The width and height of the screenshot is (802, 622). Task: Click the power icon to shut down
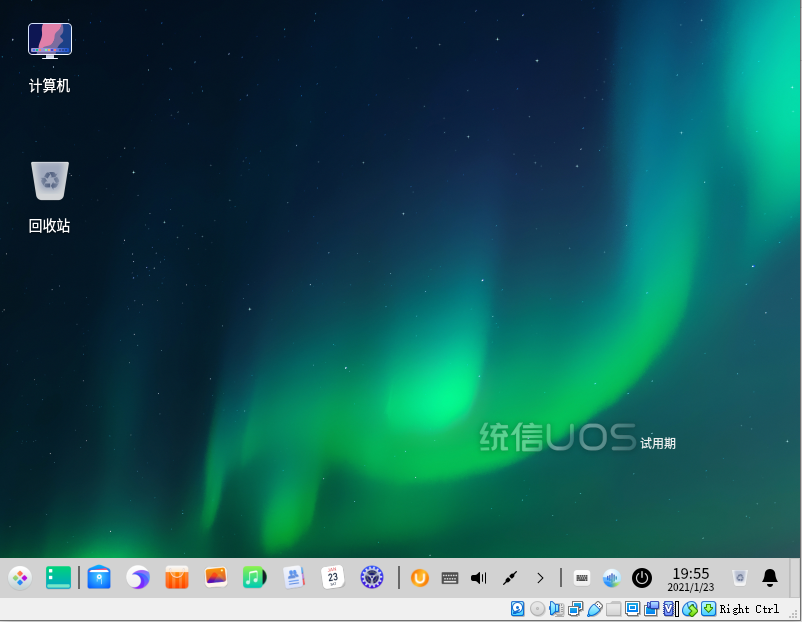pos(641,578)
